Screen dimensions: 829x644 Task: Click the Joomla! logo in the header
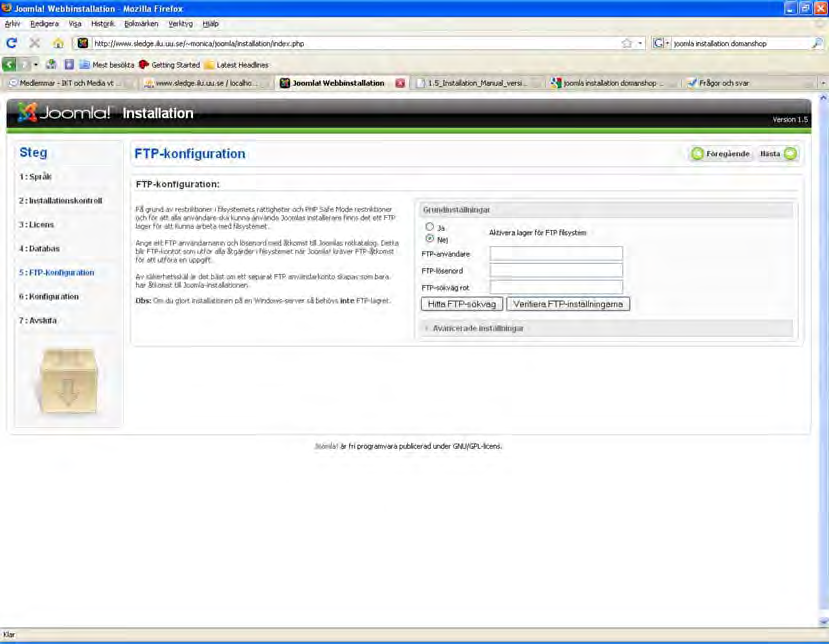(64, 113)
